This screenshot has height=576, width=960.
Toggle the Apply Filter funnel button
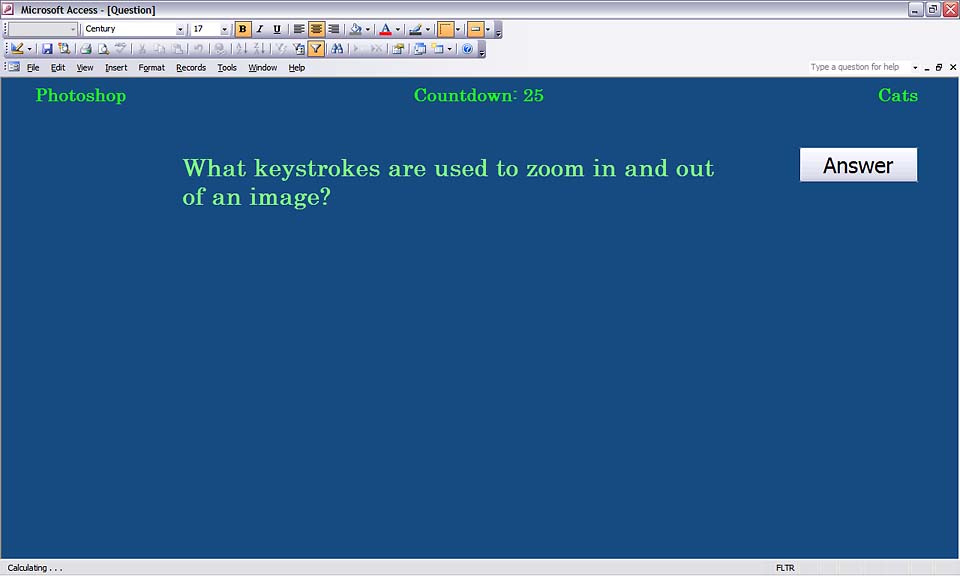tap(316, 49)
